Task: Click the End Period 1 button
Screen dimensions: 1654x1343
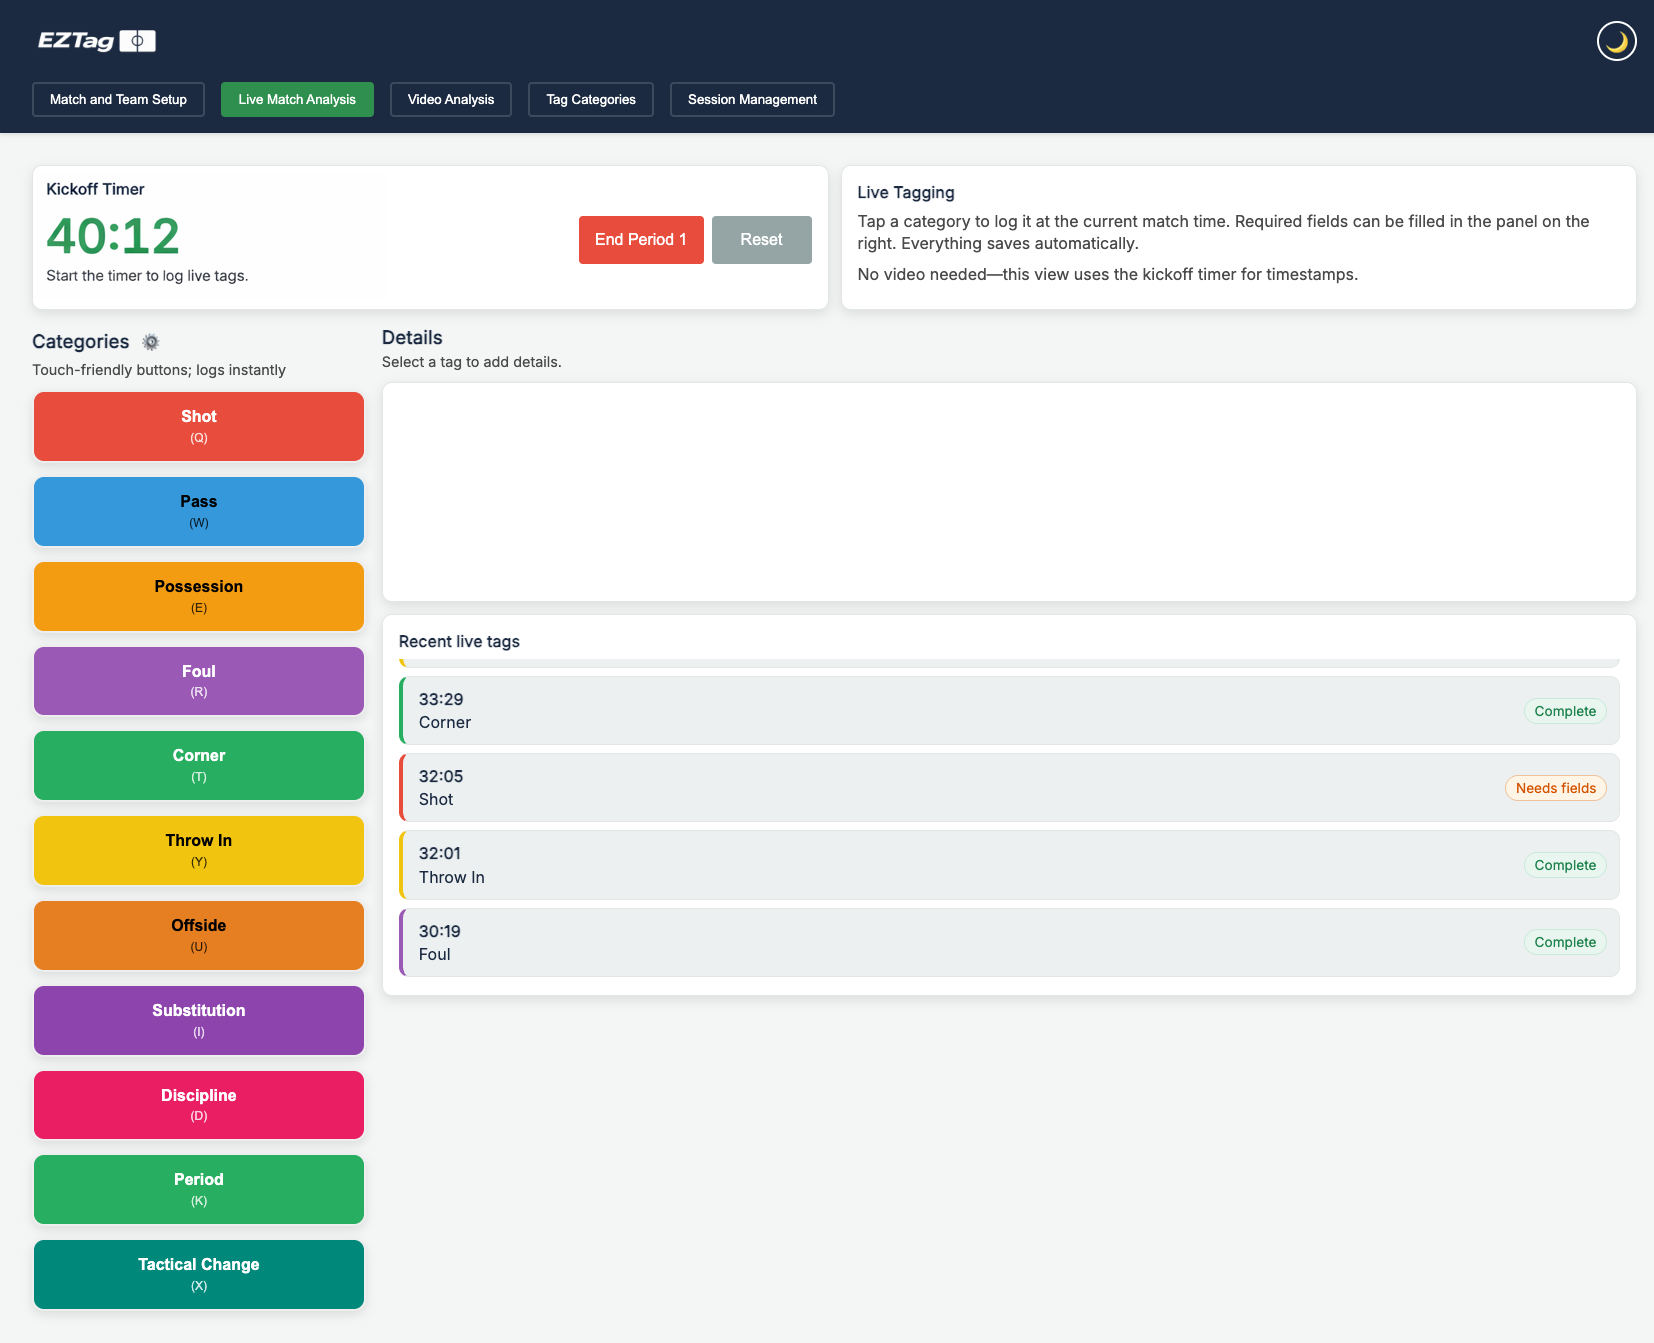Action: pyautogui.click(x=640, y=239)
